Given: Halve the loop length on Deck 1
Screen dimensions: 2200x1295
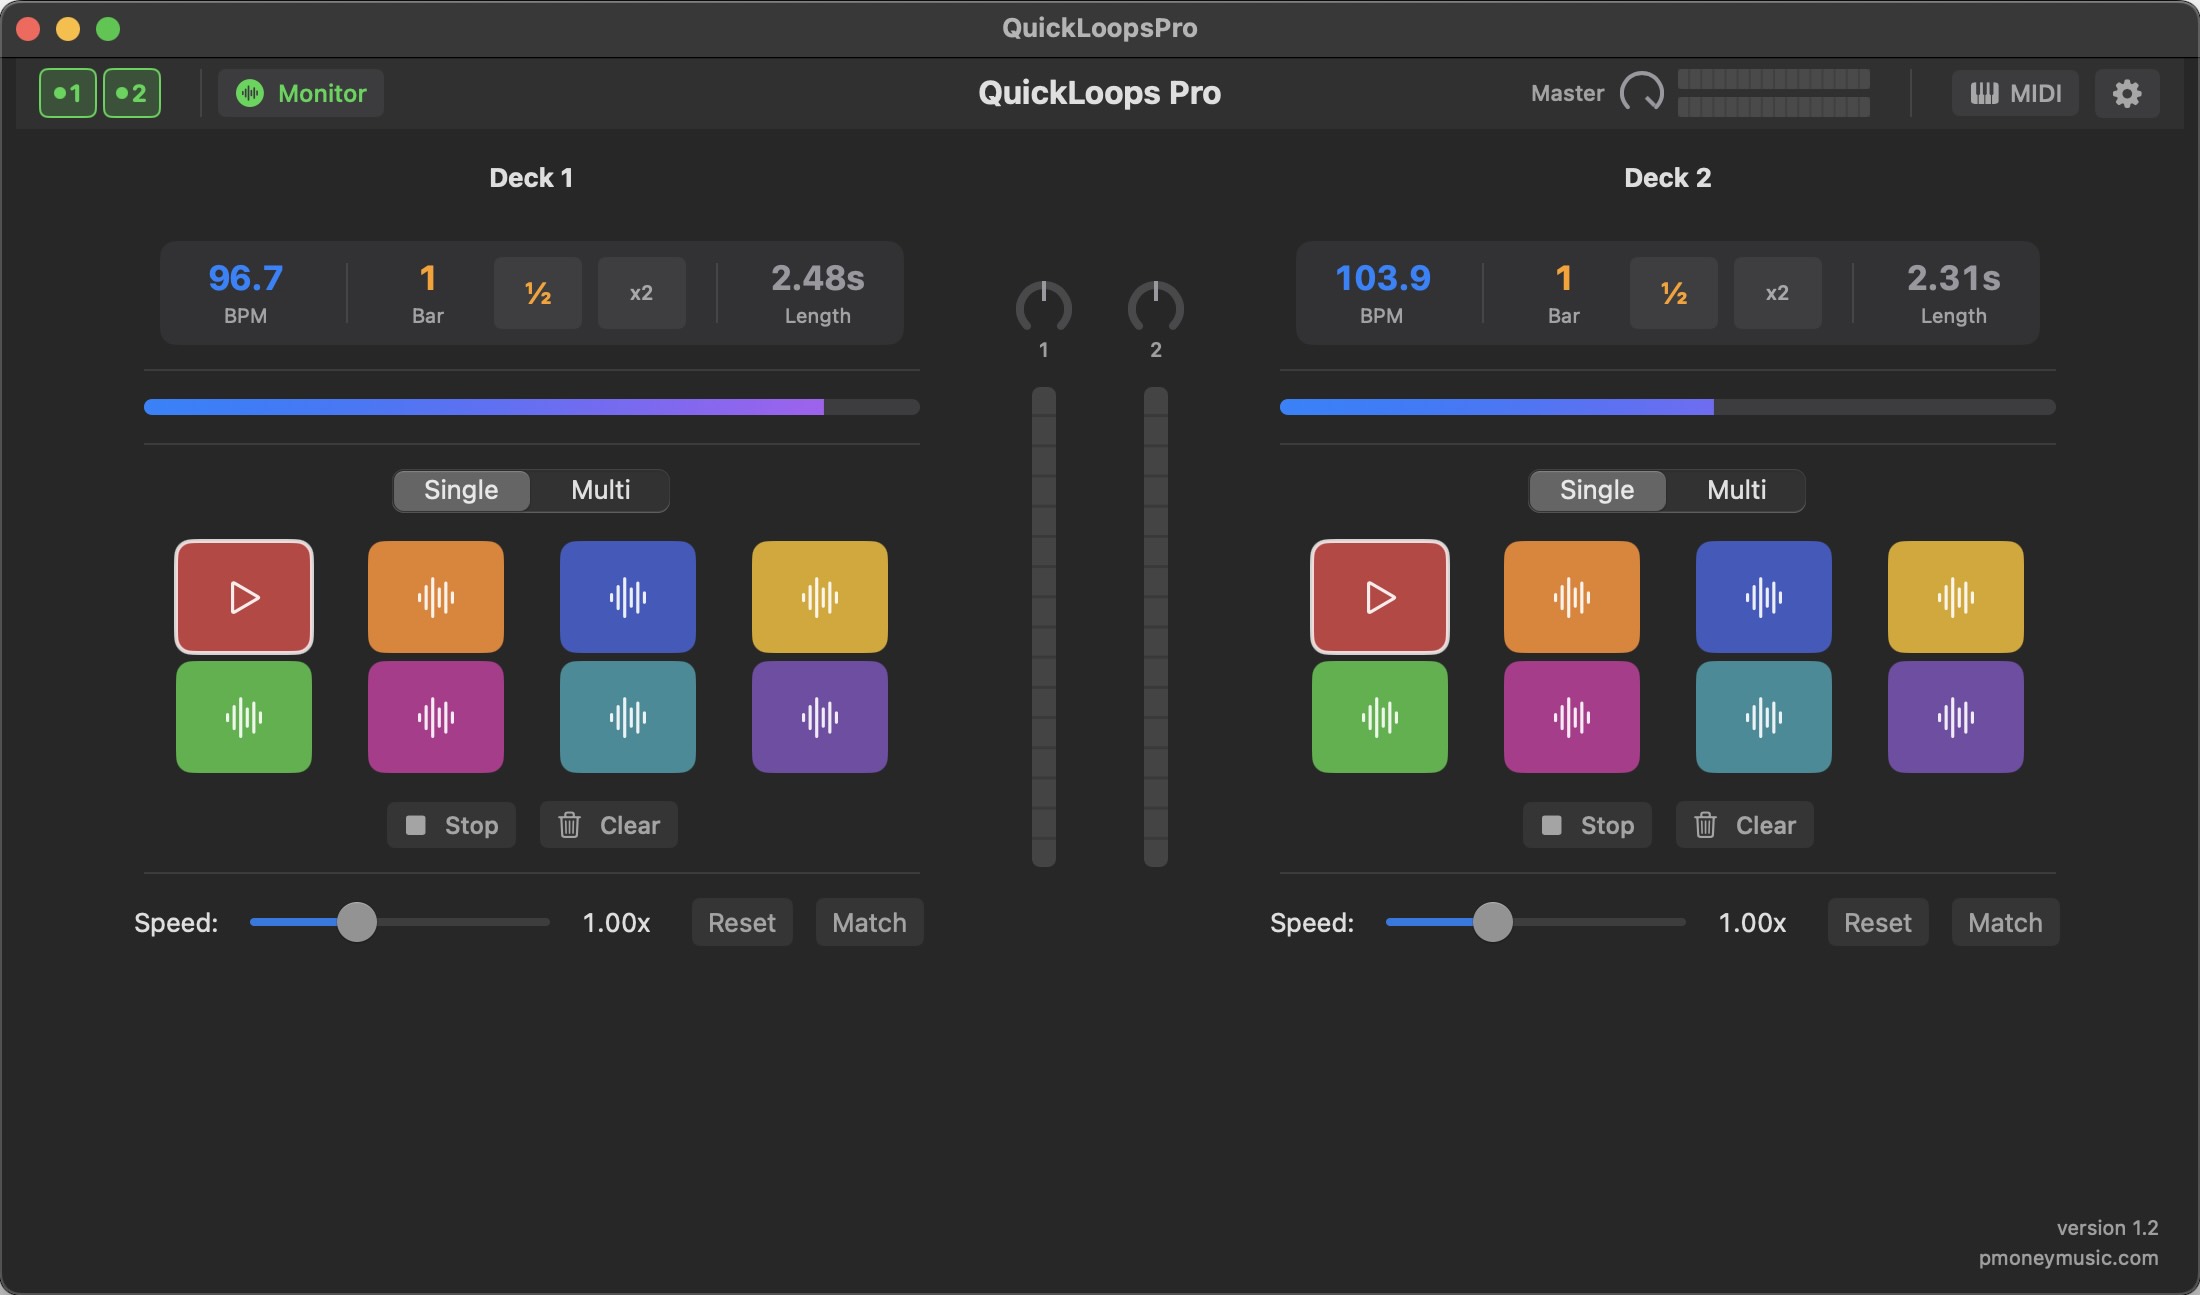Looking at the screenshot, I should (x=537, y=292).
